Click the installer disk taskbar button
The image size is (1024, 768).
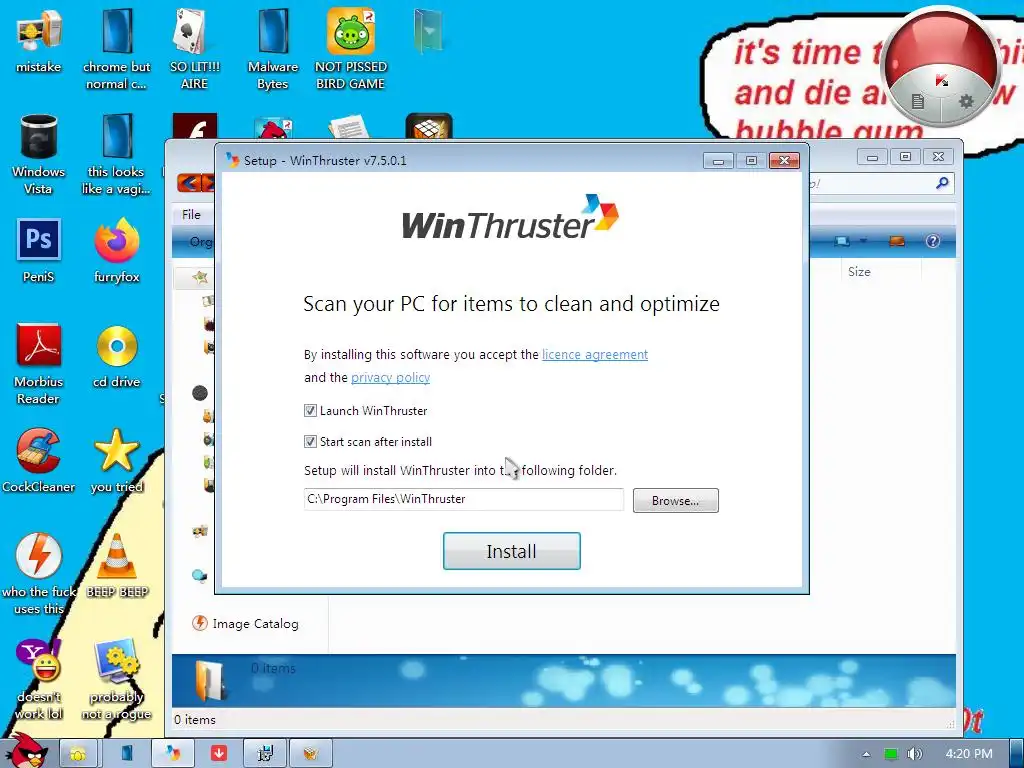264,753
